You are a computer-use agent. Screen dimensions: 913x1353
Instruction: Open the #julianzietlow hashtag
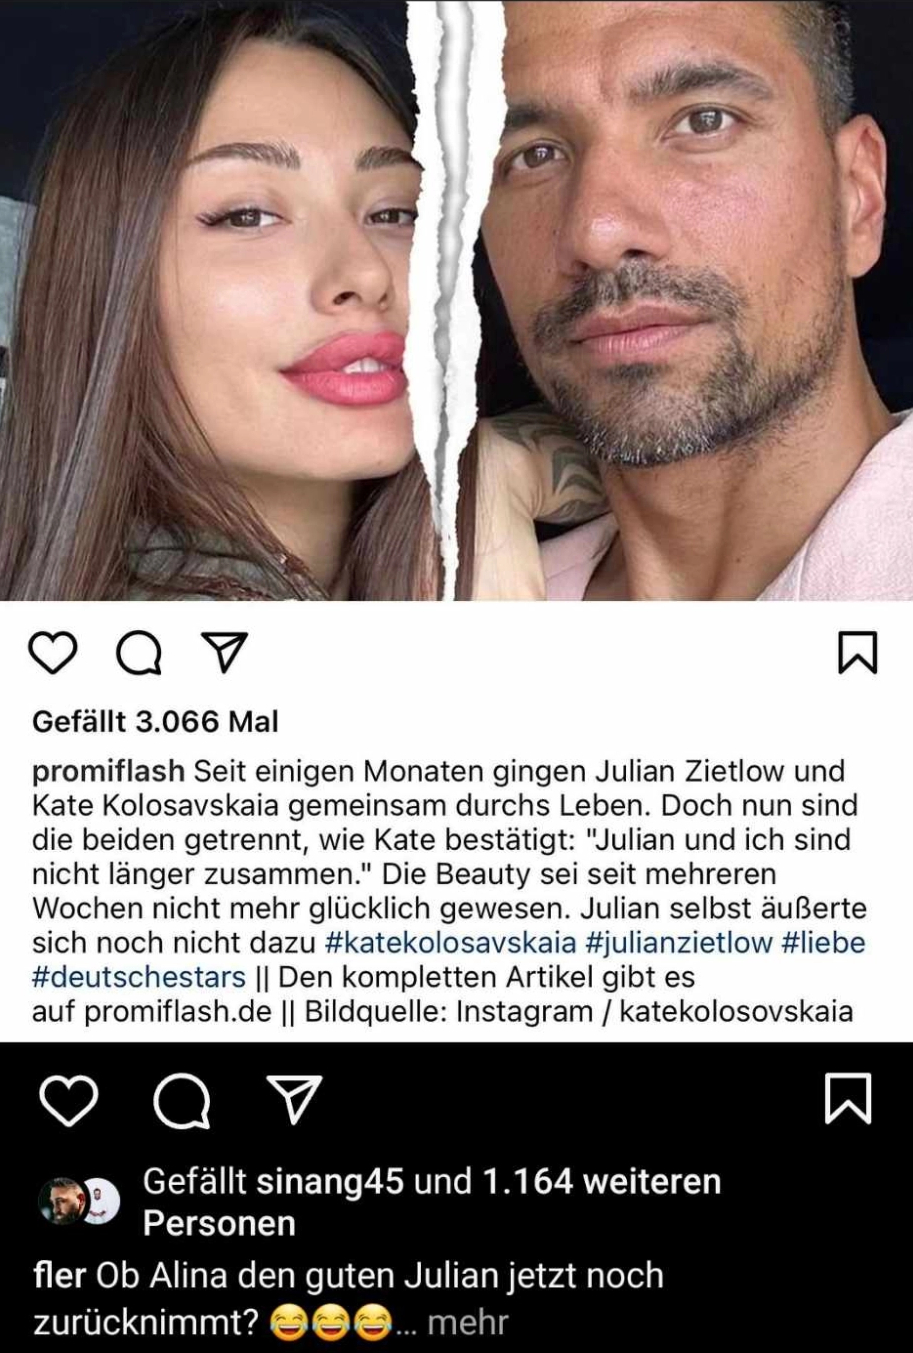coord(679,942)
